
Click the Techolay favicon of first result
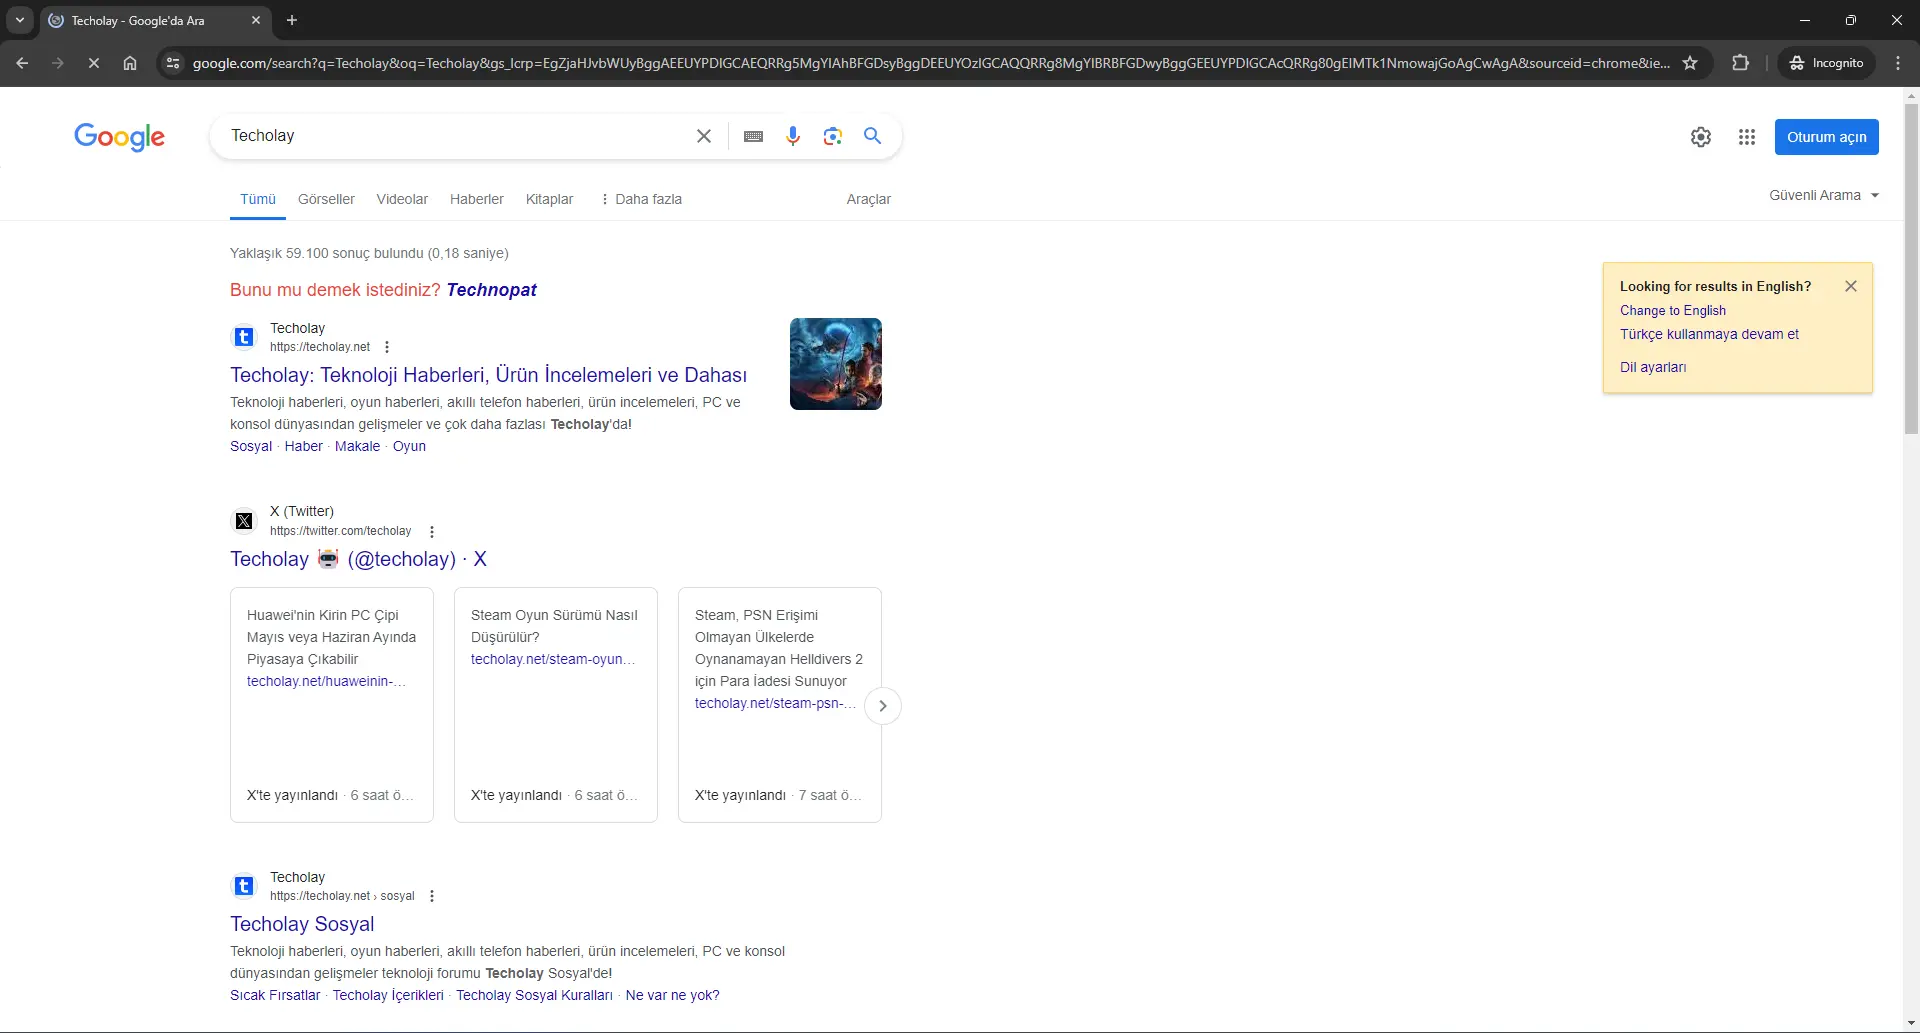point(244,337)
